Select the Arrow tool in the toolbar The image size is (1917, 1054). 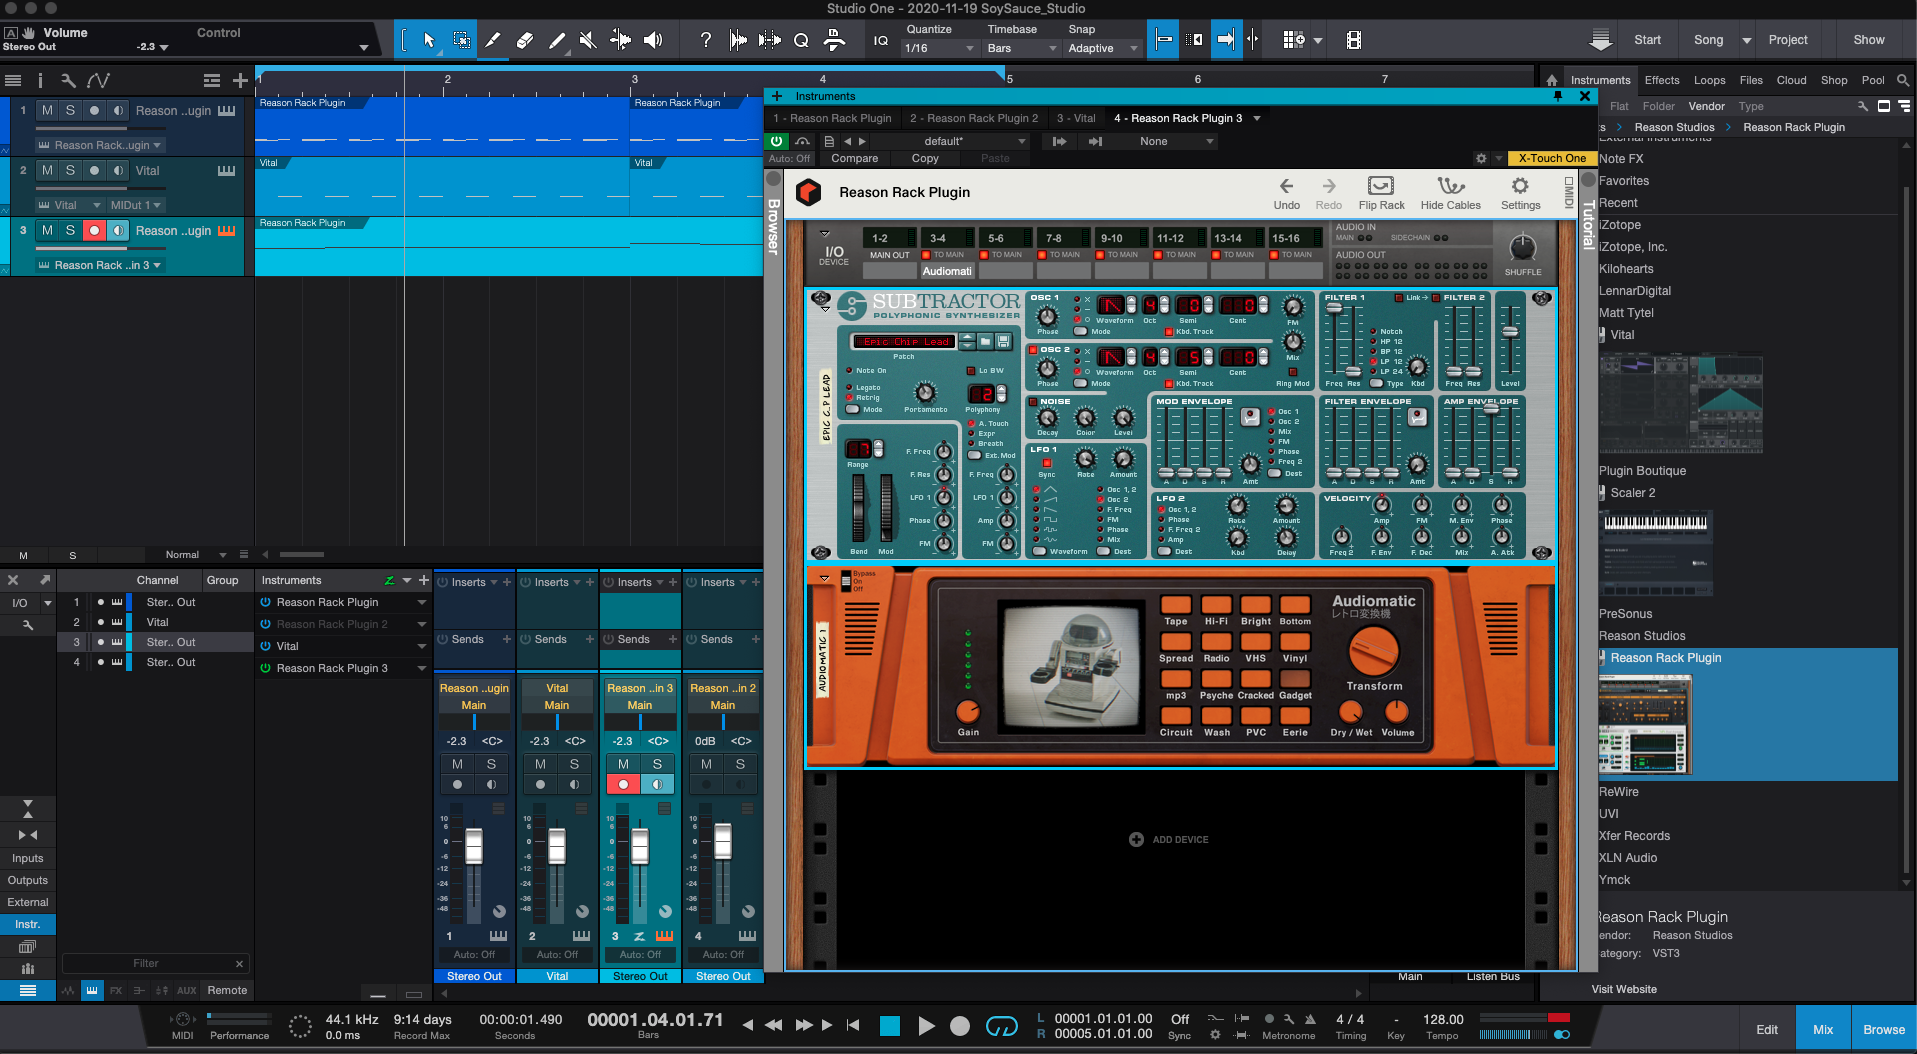(429, 40)
